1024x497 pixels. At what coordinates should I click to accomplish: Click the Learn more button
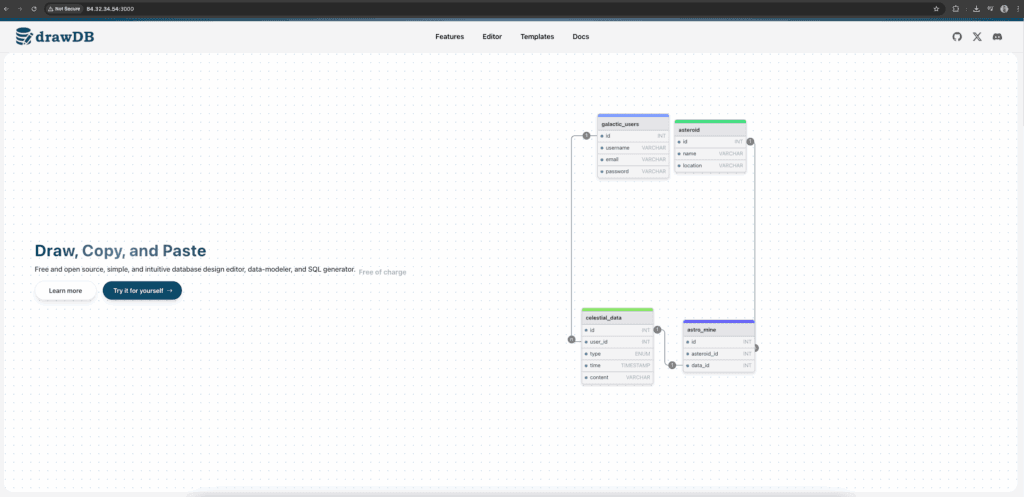point(65,291)
